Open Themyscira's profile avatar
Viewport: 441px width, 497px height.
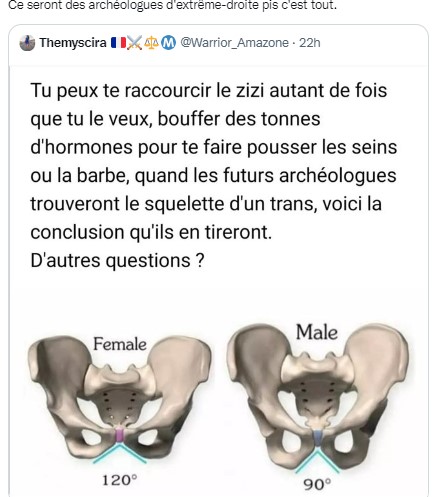click(27, 43)
